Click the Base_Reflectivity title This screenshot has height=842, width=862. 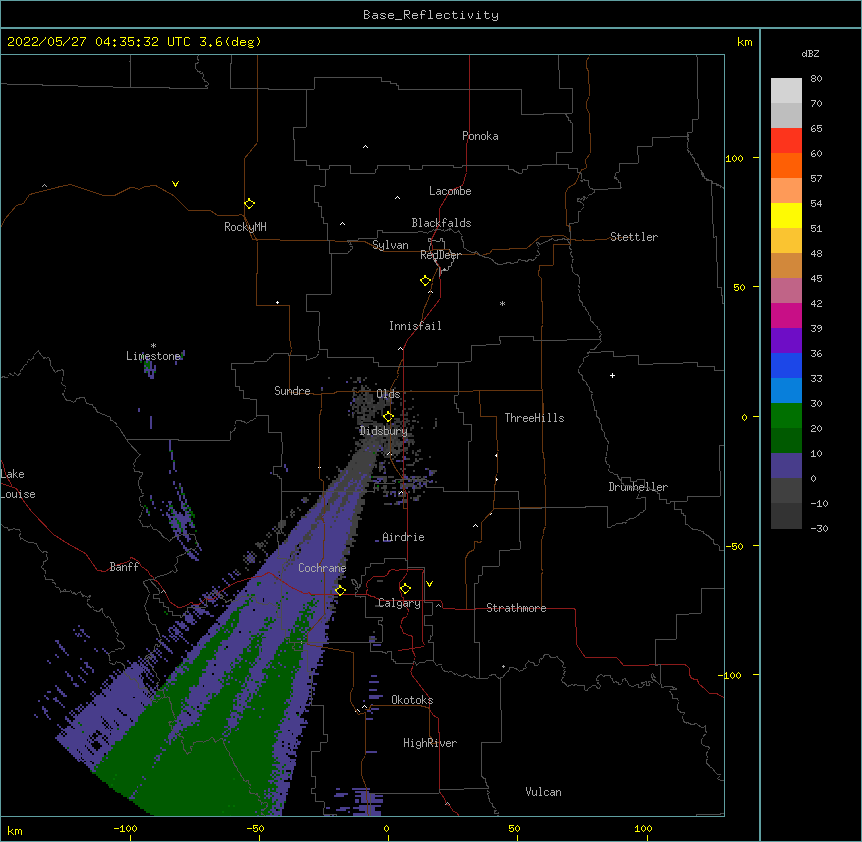pos(431,15)
